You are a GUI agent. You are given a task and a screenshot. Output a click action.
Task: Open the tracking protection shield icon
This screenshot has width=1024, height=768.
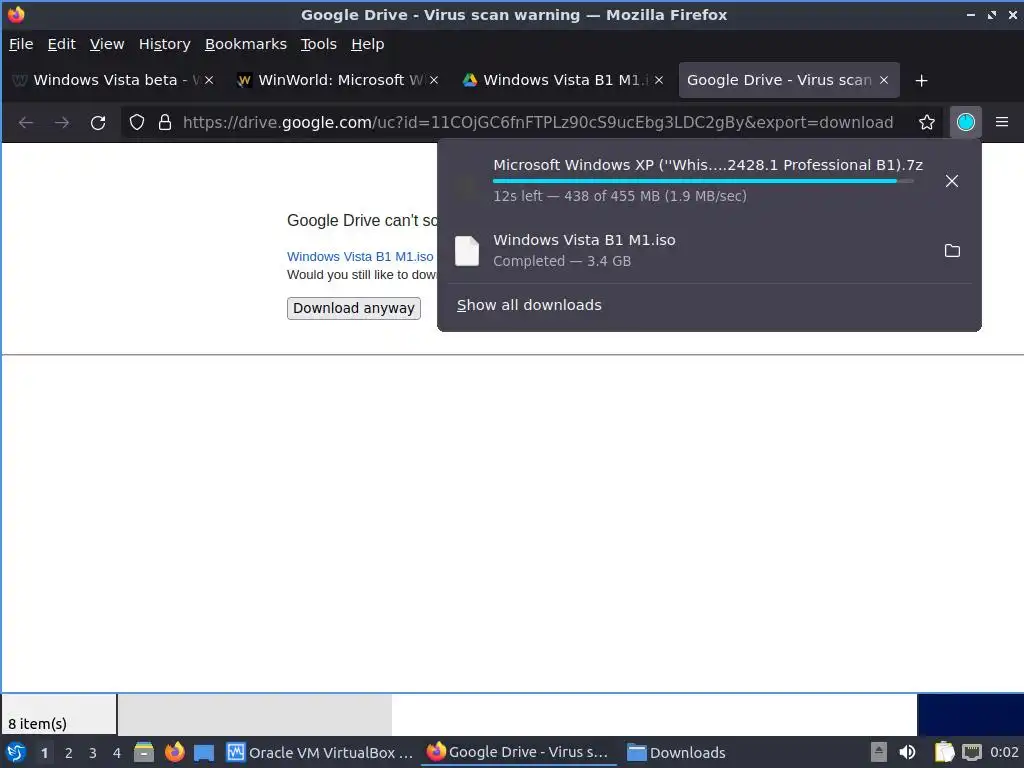(x=136, y=122)
